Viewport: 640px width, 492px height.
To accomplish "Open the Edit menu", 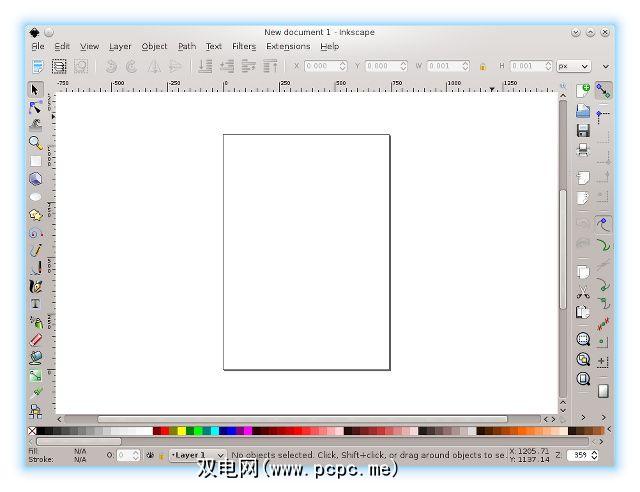I will point(62,46).
